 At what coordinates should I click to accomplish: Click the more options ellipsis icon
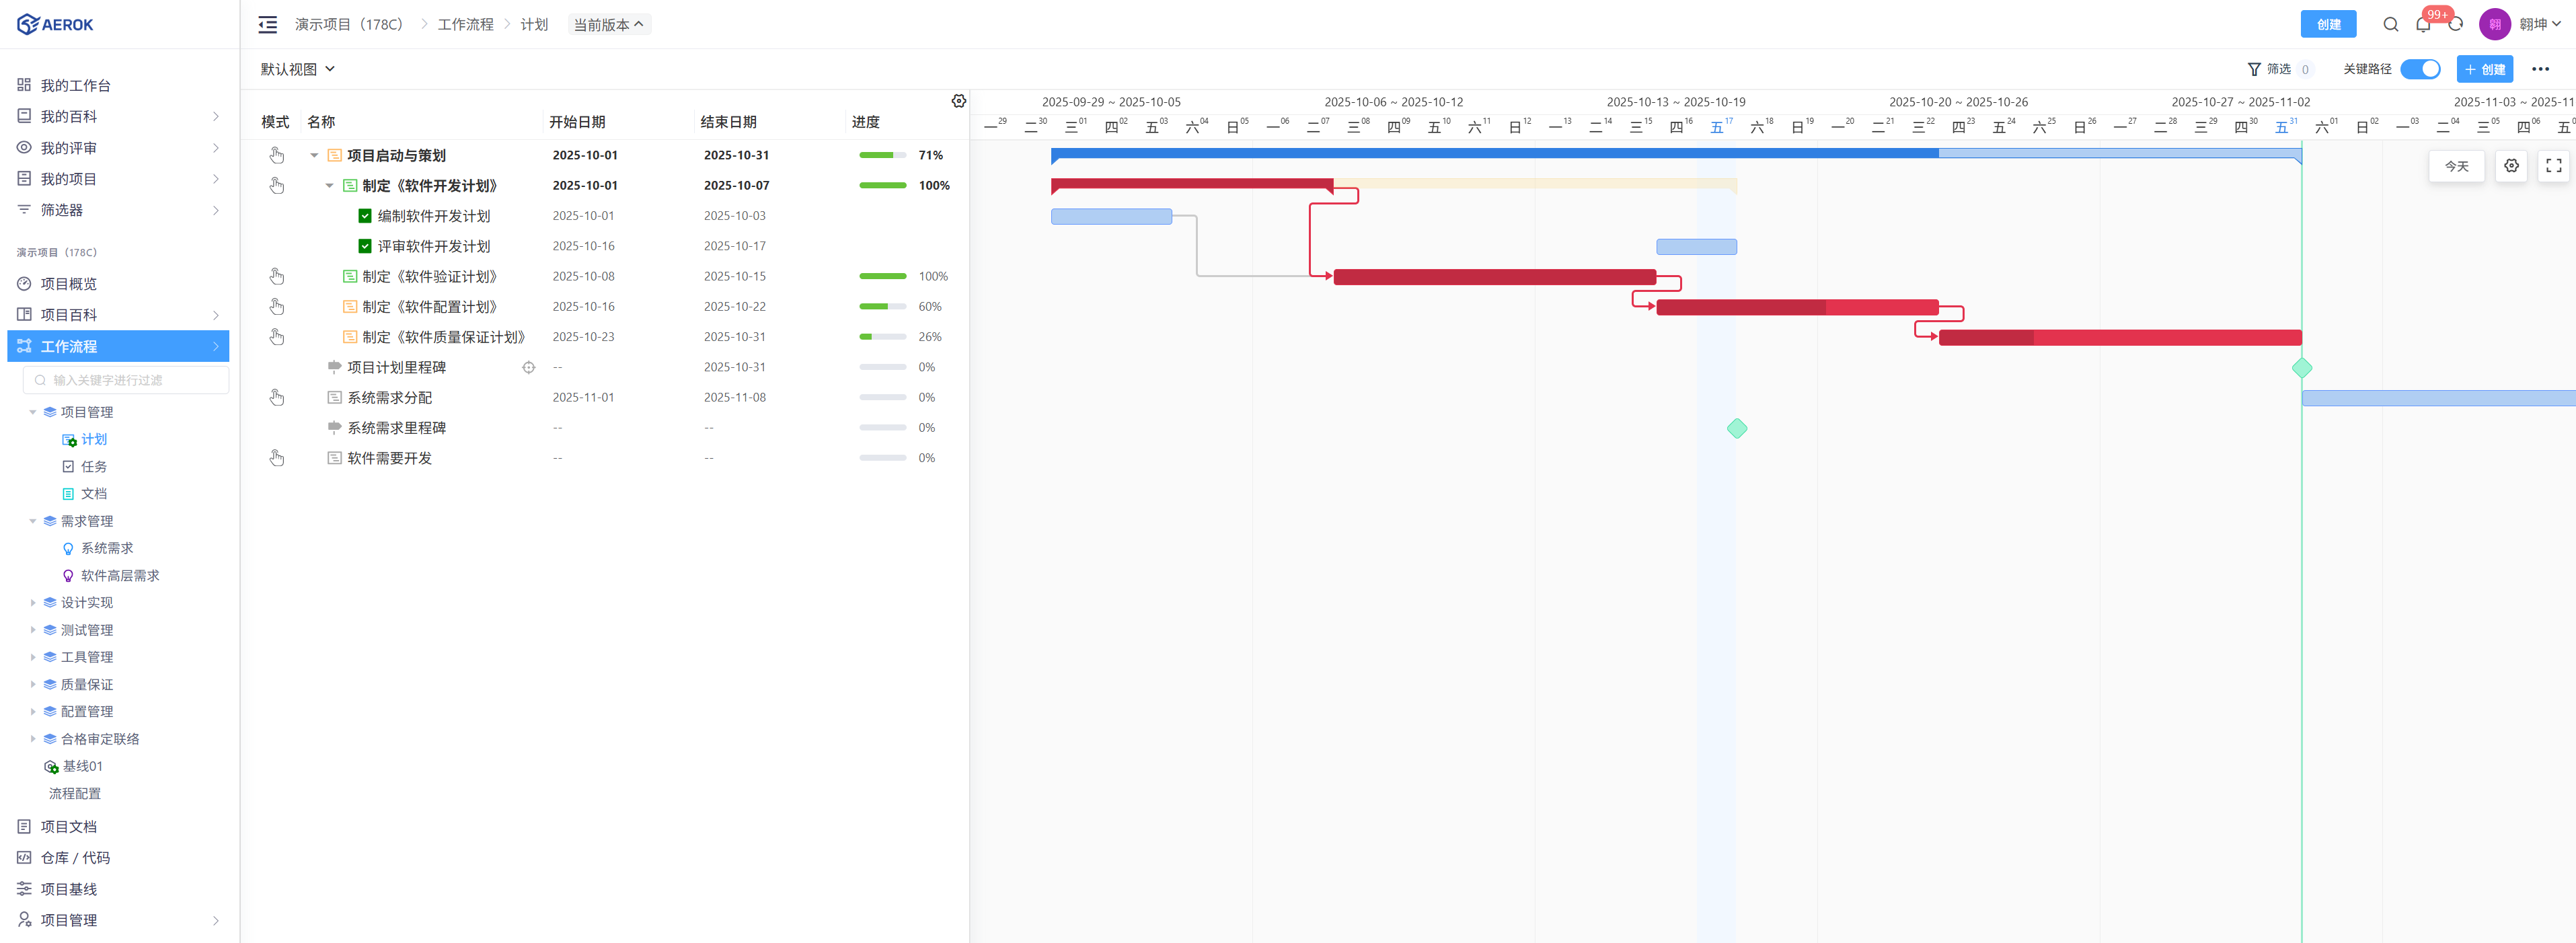coord(2540,69)
